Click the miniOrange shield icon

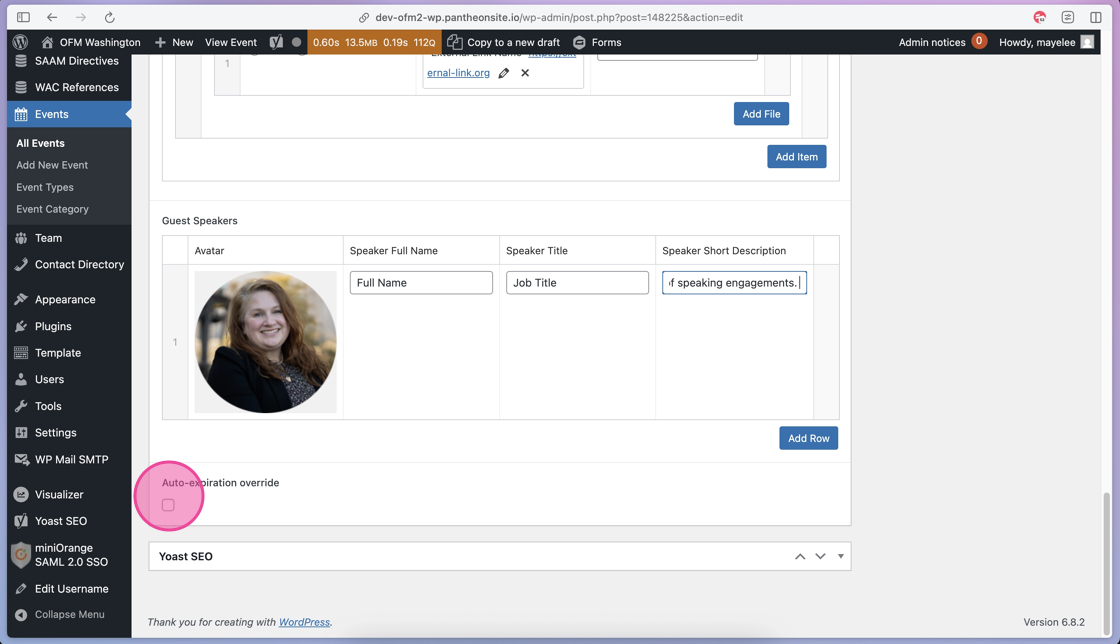point(21,554)
